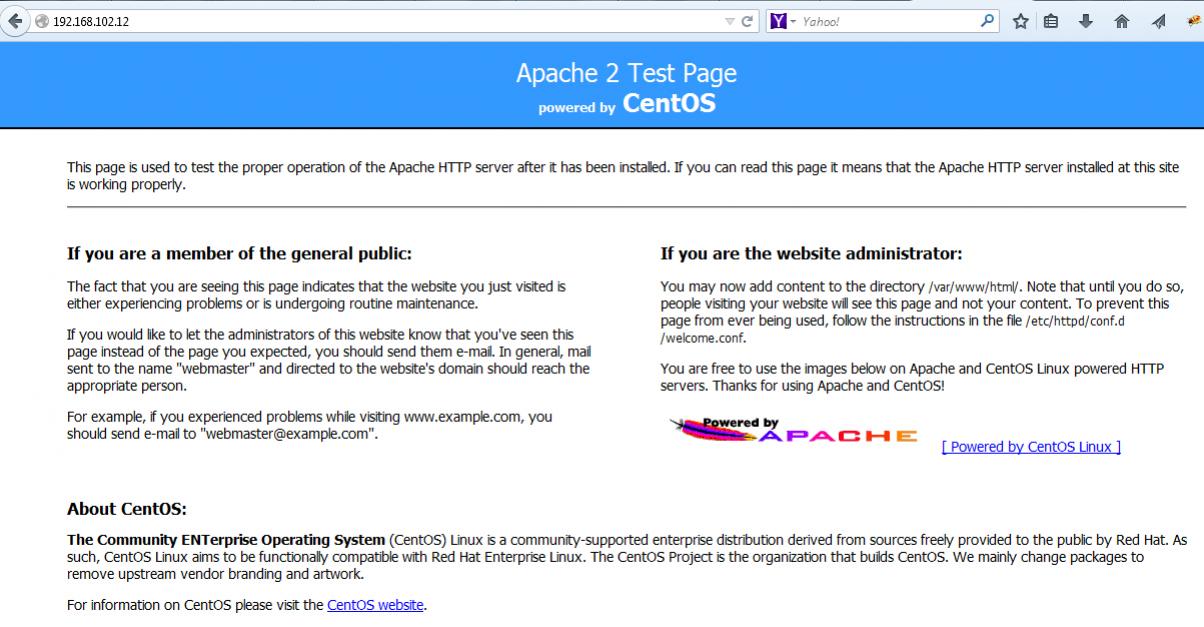Click the website administrator section heading
The height and width of the screenshot is (627, 1204).
pos(811,254)
